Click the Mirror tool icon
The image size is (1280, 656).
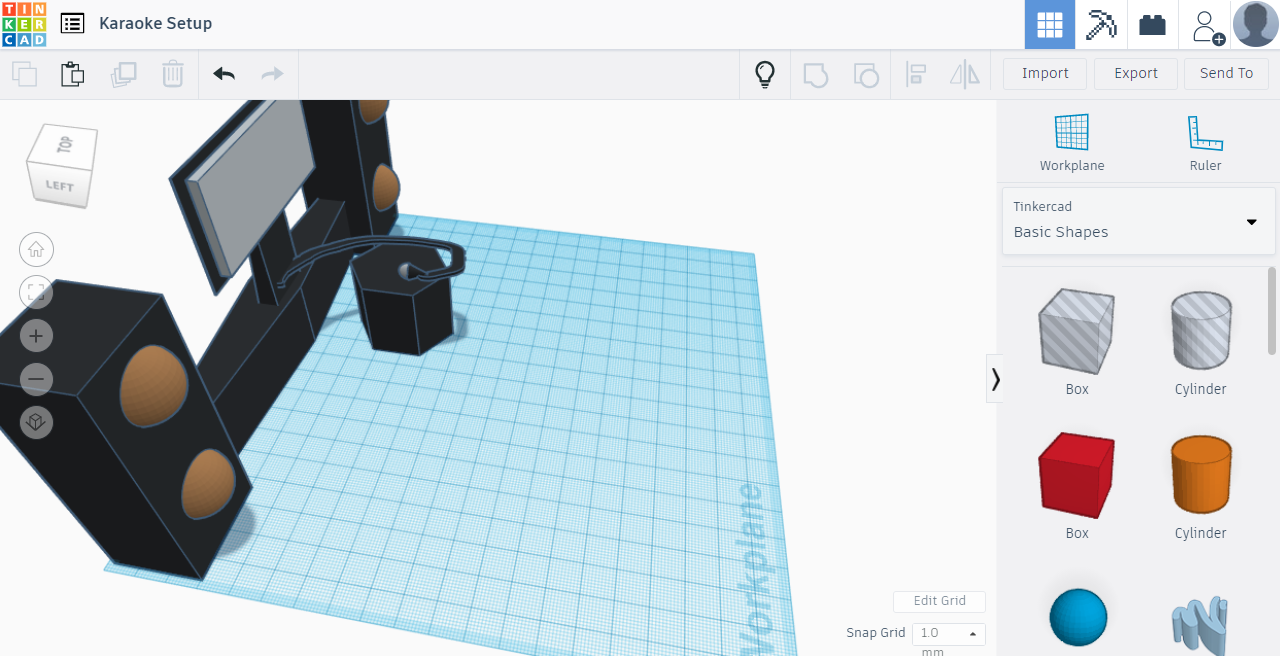coord(965,74)
